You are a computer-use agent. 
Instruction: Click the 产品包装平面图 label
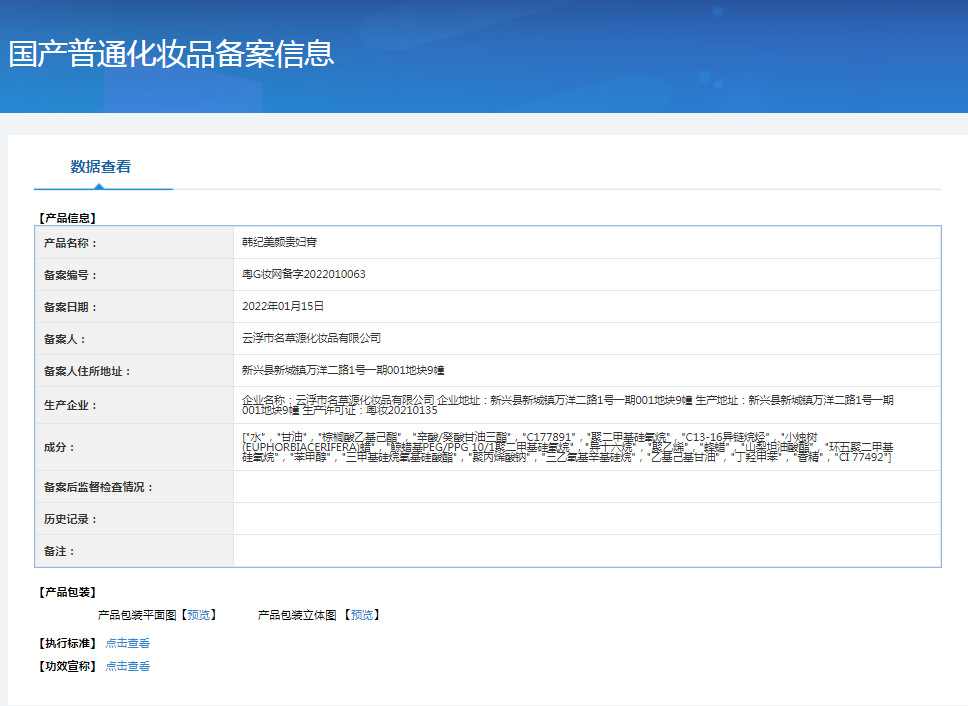pyautogui.click(x=137, y=615)
